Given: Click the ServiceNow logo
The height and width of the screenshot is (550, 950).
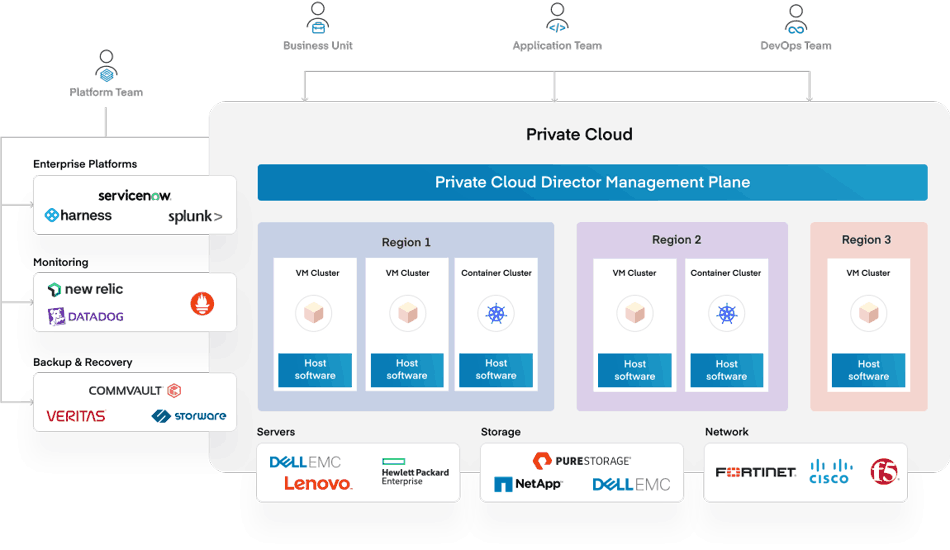Looking at the screenshot, I should [x=135, y=196].
